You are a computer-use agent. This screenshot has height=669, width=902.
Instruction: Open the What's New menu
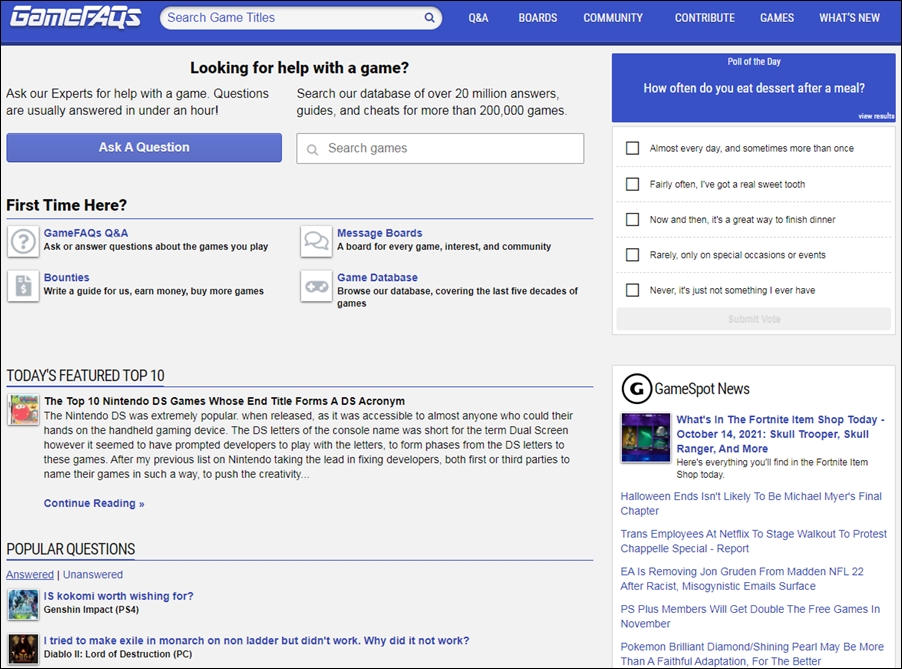pos(849,18)
